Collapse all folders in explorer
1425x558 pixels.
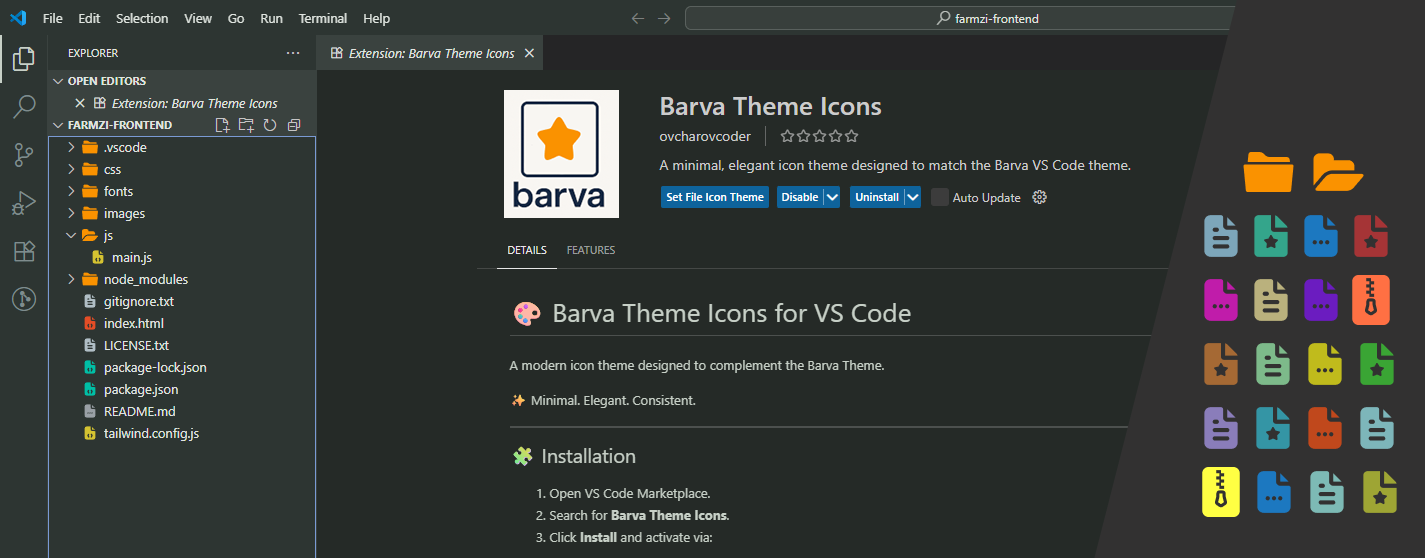[294, 125]
